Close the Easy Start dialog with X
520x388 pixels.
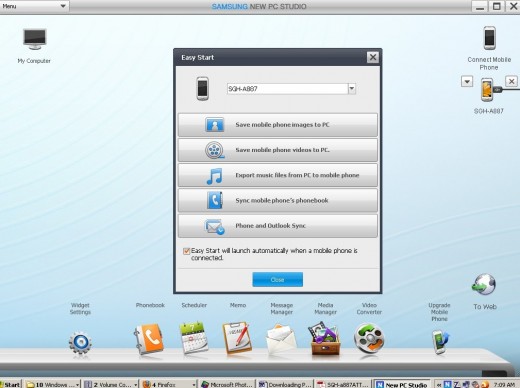pos(373,57)
